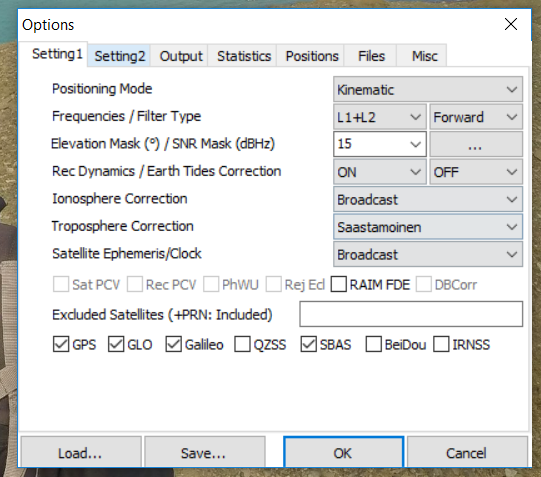Click the SNR Mask ellipsis button

(476, 144)
